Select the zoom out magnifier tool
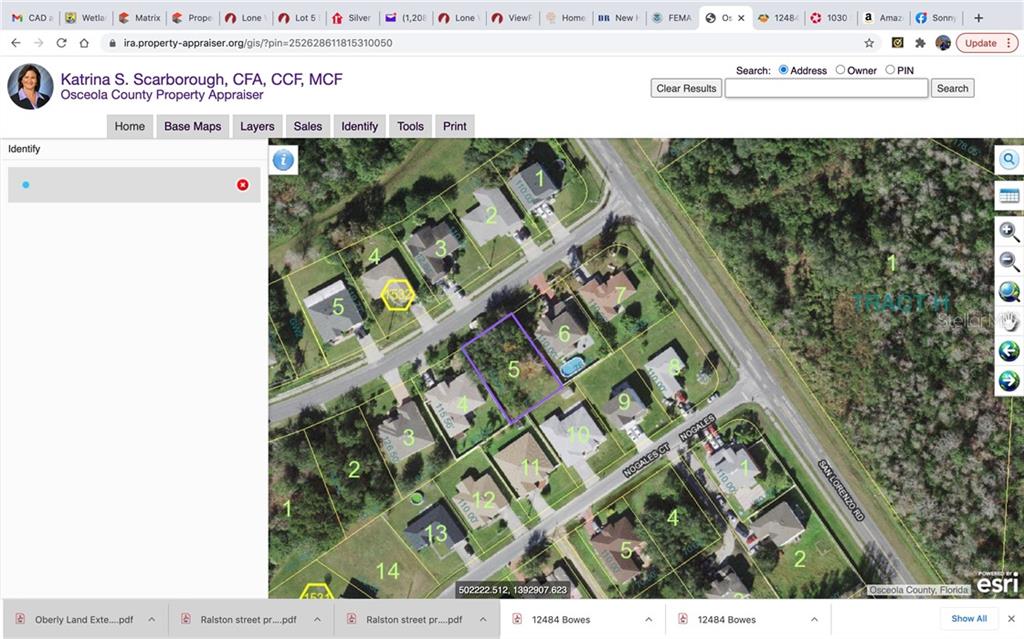The image size is (1024, 639). [x=1009, y=262]
